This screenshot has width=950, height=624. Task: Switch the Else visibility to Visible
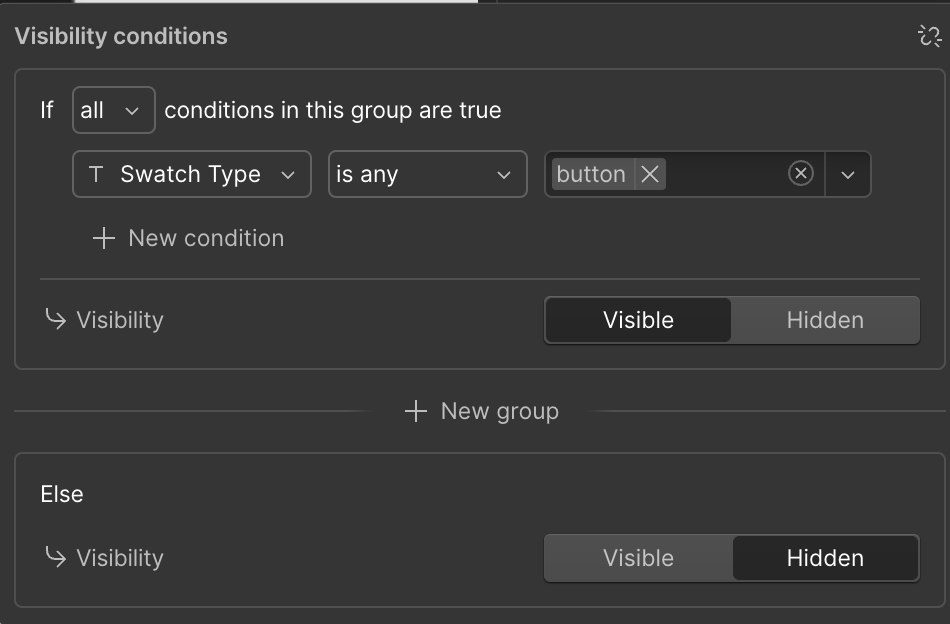click(638, 558)
